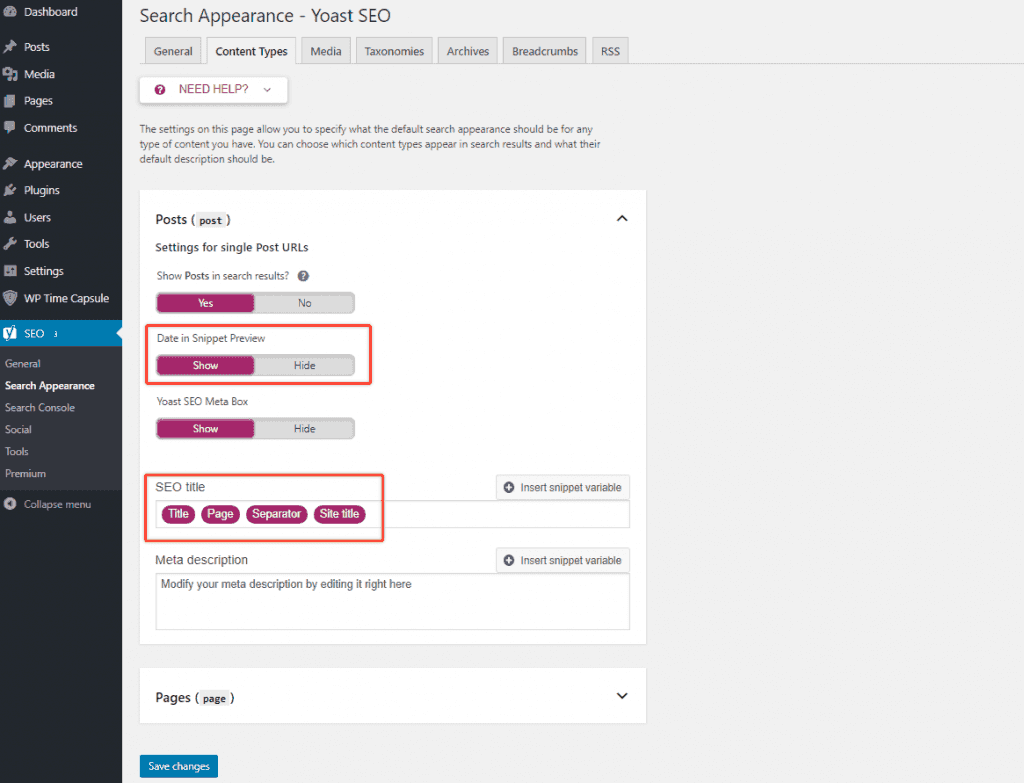The image size is (1024, 783).
Task: Open the Breadcrumbs tab
Action: pyautogui.click(x=545, y=52)
